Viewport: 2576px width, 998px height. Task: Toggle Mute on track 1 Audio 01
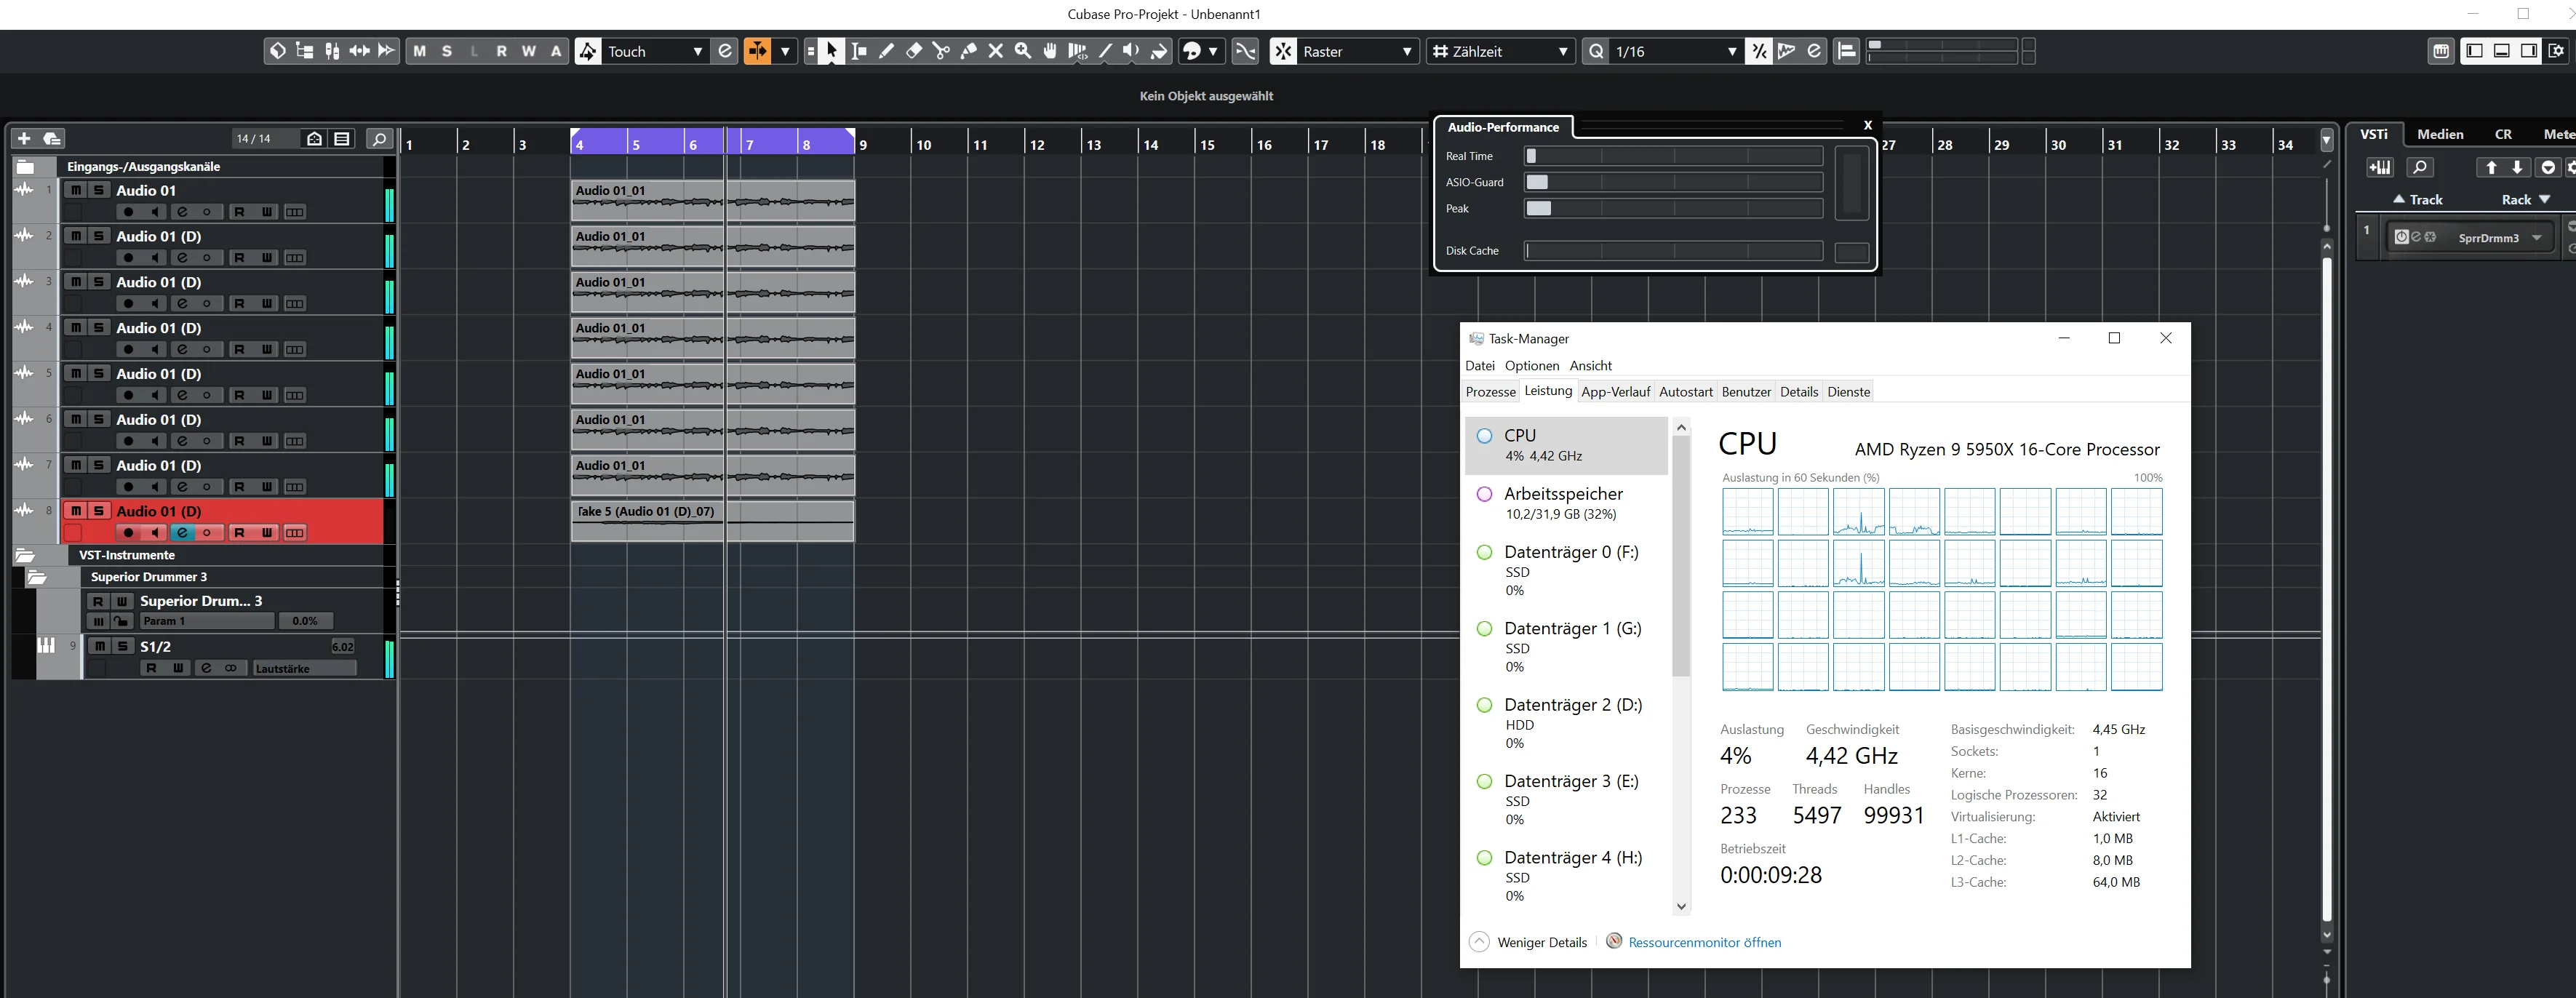click(x=75, y=190)
